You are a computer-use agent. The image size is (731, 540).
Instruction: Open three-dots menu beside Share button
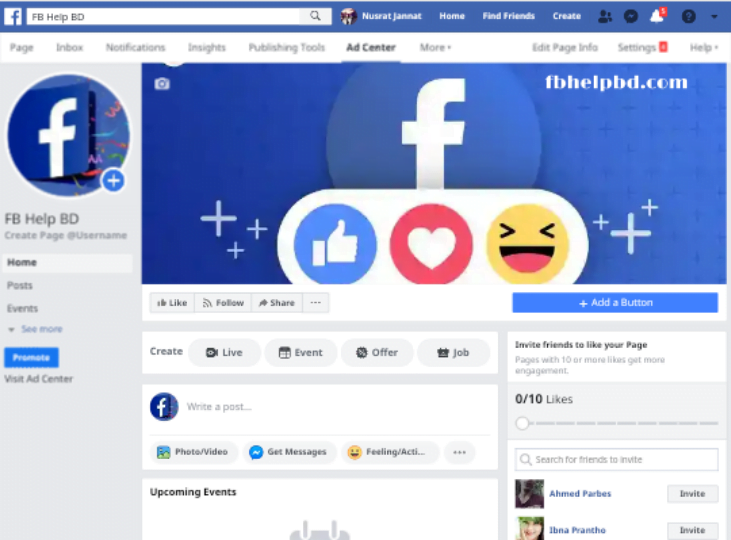coord(316,303)
